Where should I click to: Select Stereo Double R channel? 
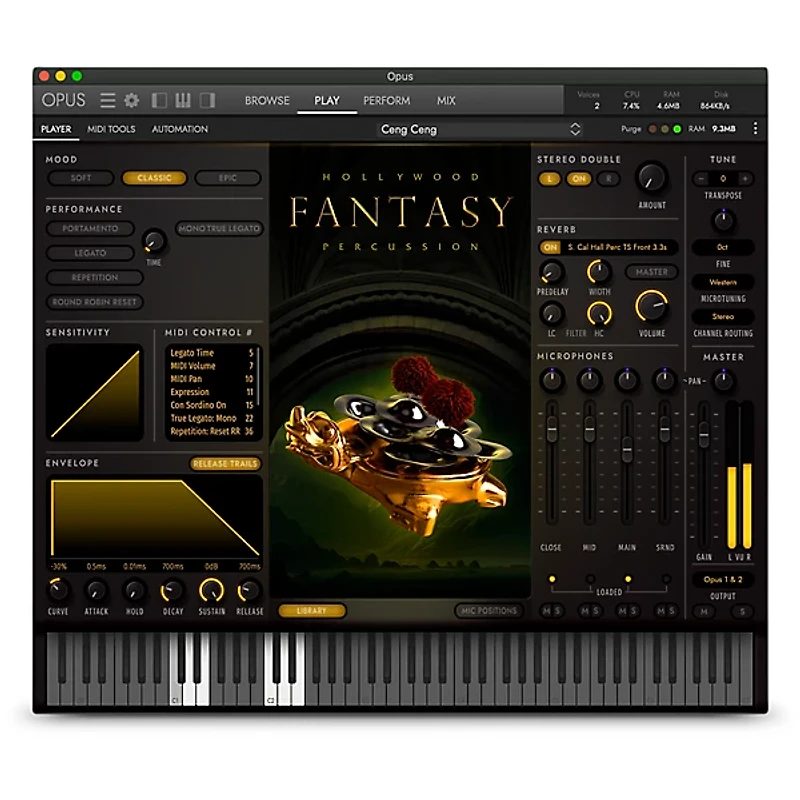(x=608, y=179)
